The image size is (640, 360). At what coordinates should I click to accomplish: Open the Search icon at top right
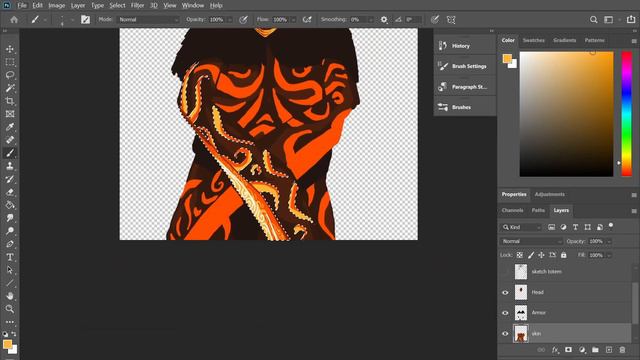[x=593, y=20]
